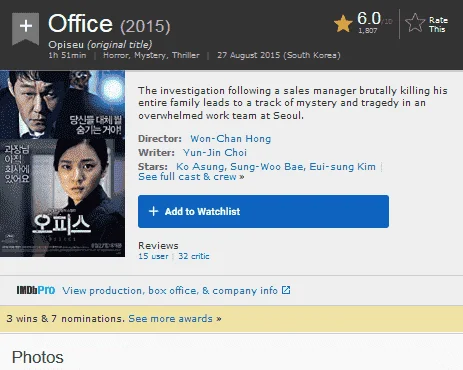Open the Office movie poster
463x370 pixels.
[x=63, y=163]
